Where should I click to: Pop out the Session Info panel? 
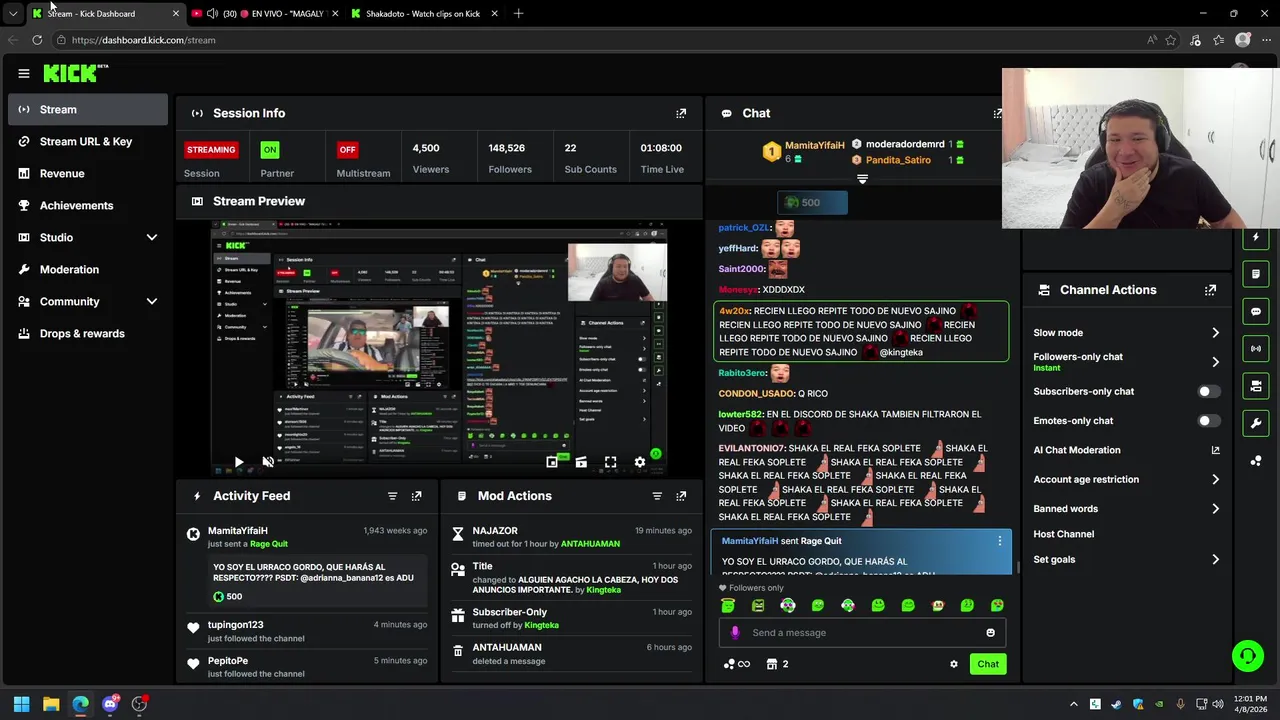(681, 113)
